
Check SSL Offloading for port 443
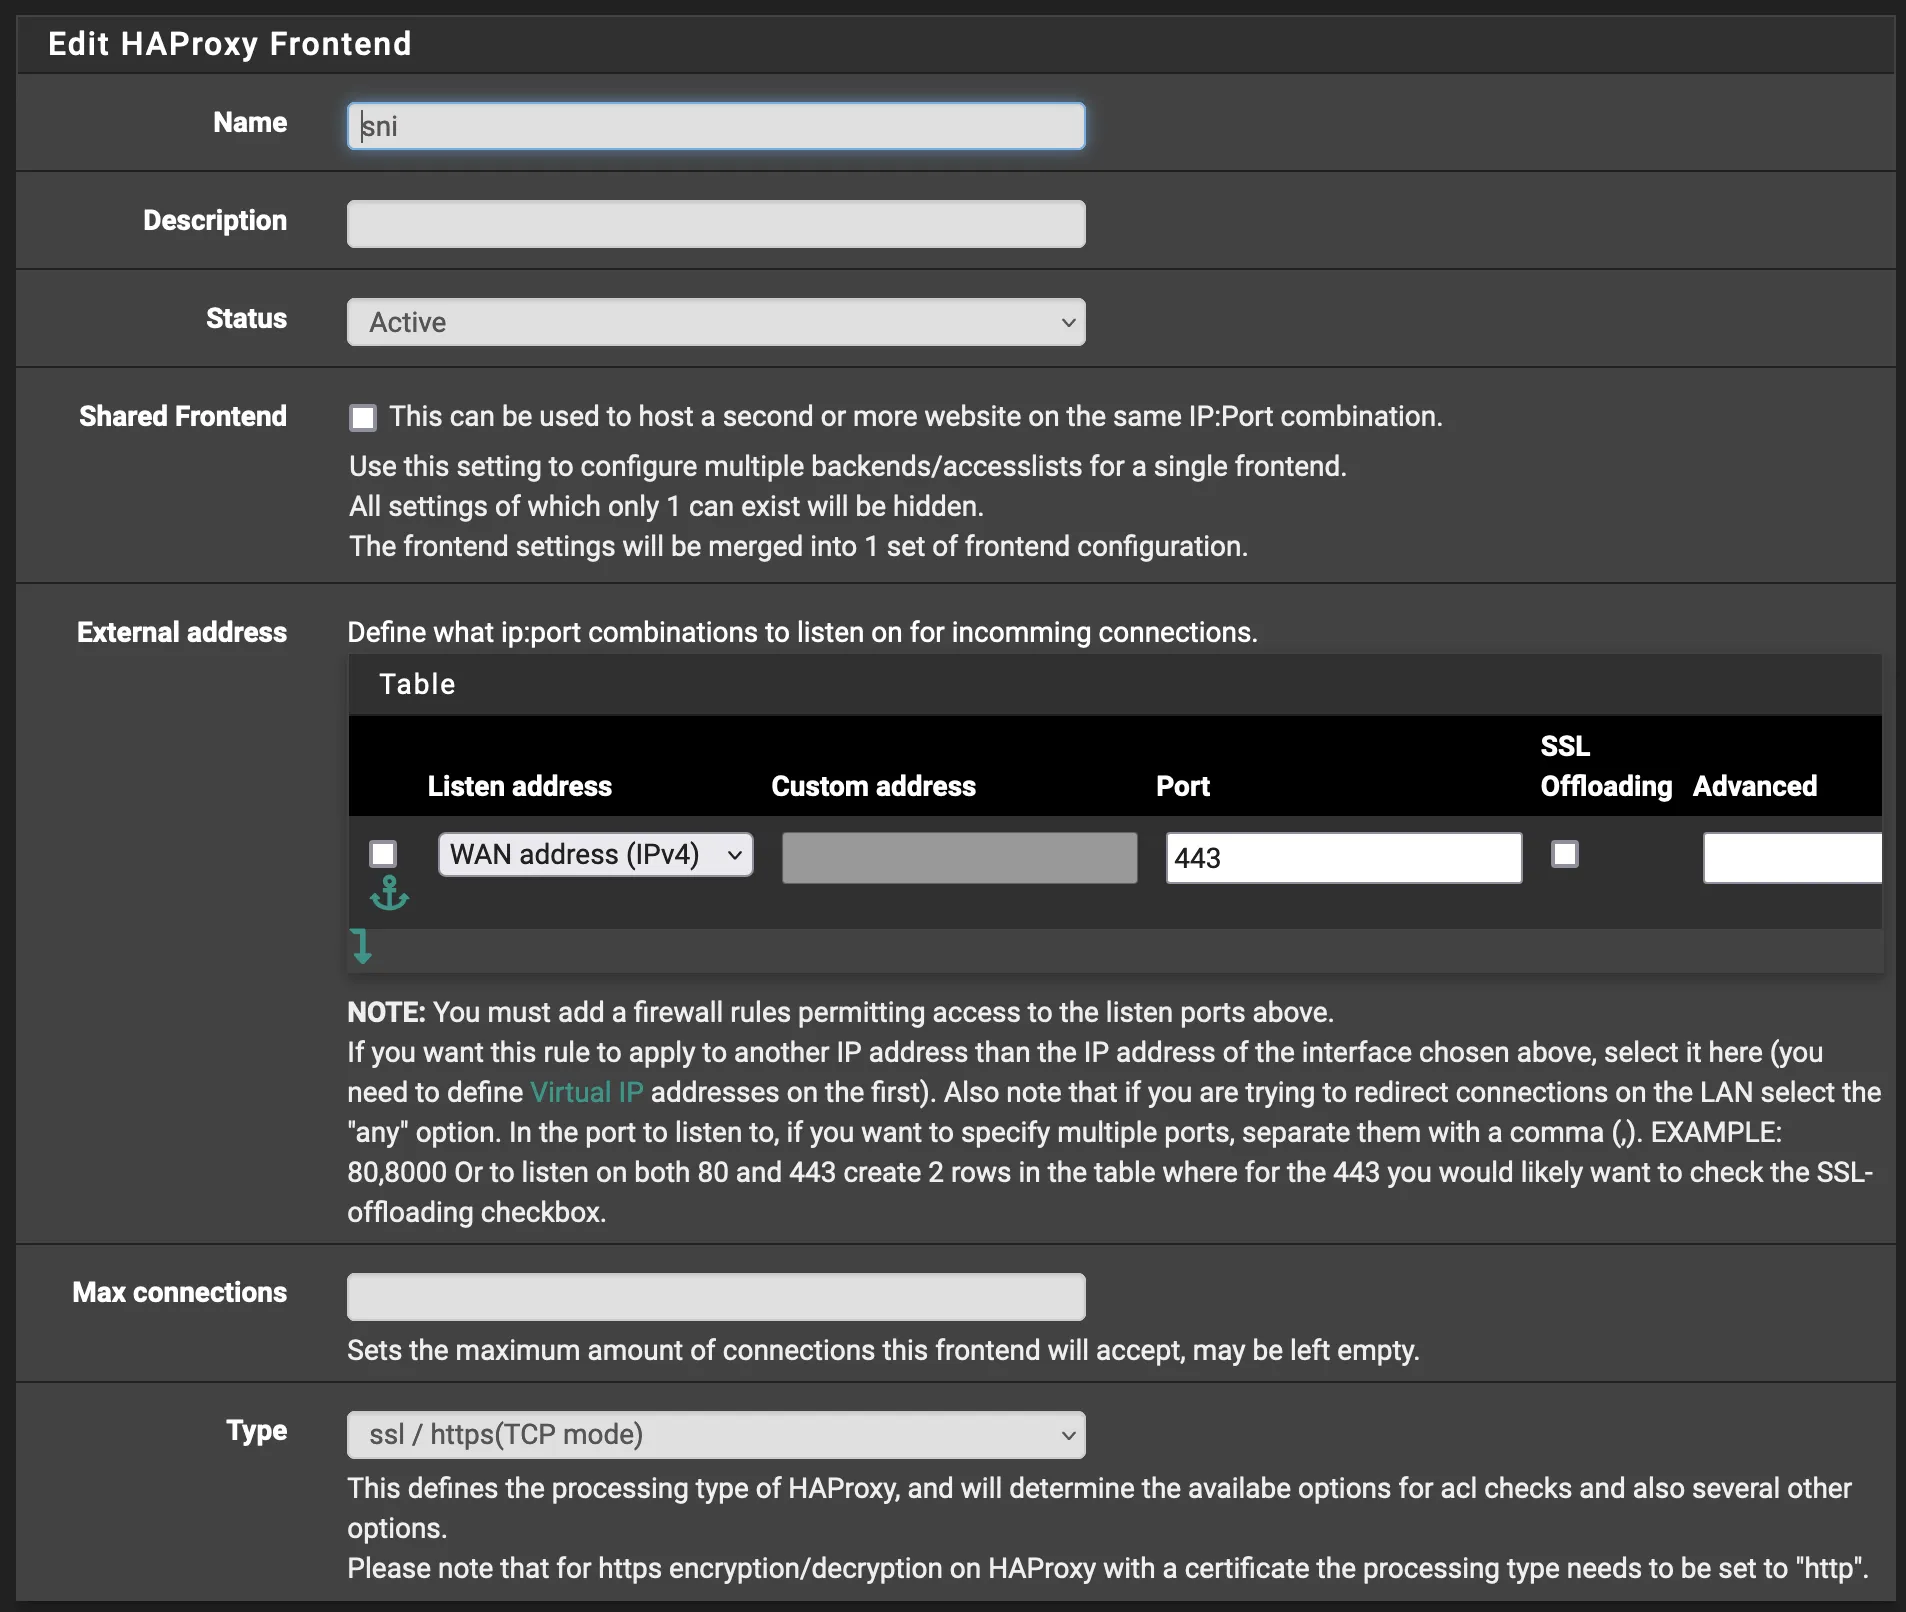[1564, 853]
